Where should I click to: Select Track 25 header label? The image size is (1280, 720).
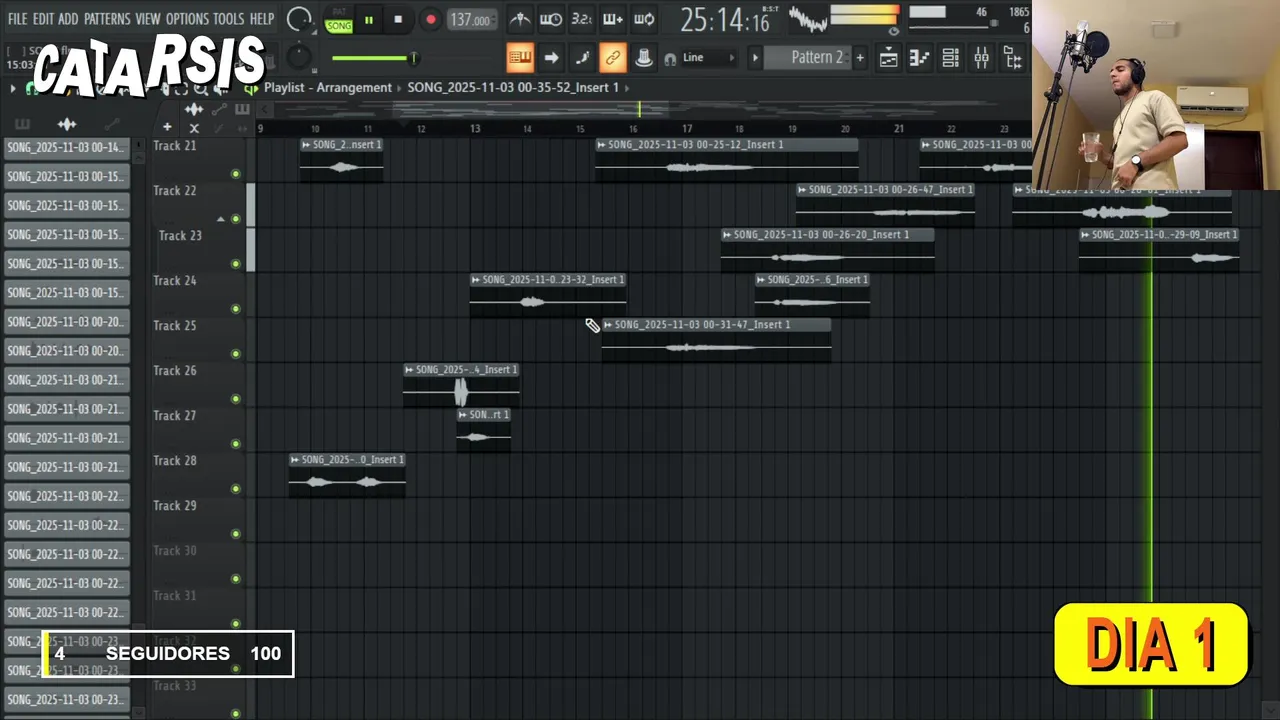click(x=175, y=326)
